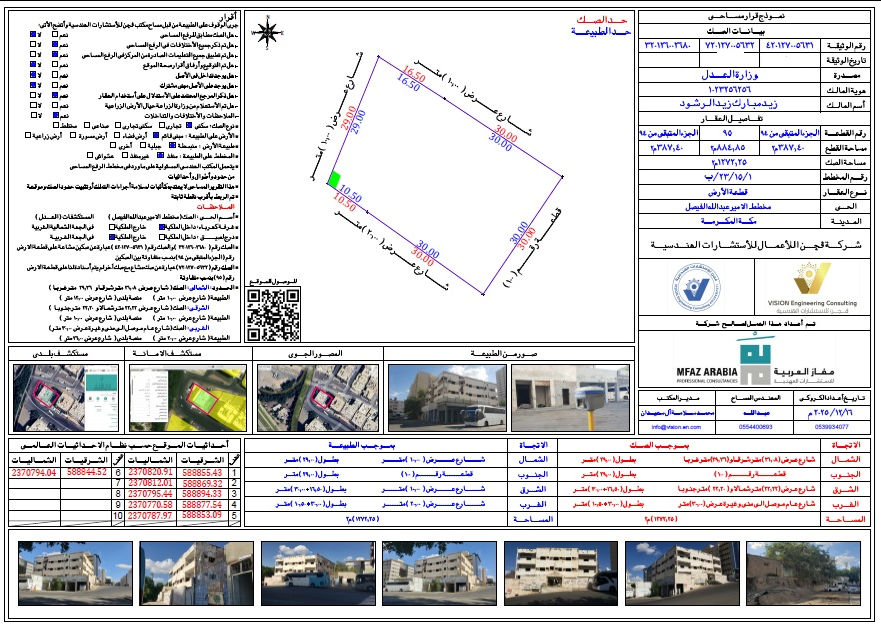
Task: Click the phone number 0554400693
Action: (x=755, y=427)
